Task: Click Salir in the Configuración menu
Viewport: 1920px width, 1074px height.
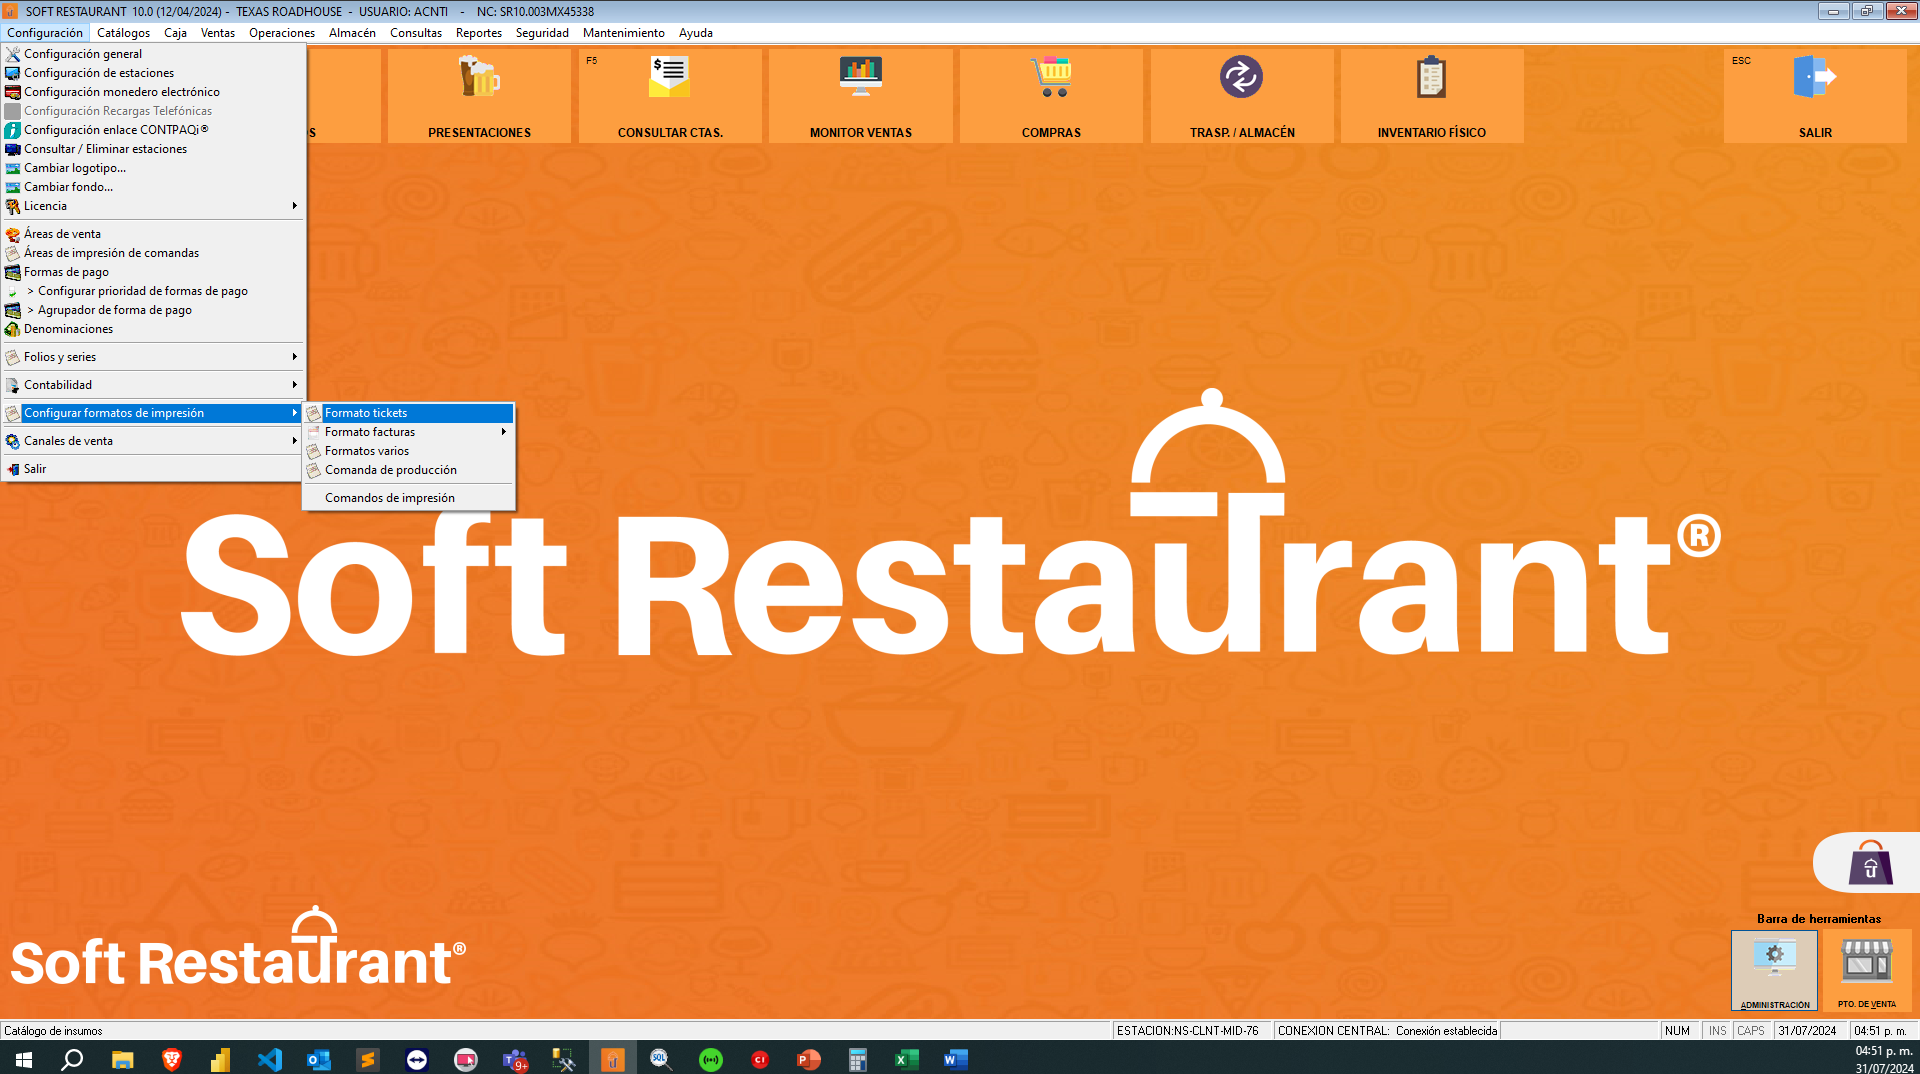Action: tap(152, 469)
